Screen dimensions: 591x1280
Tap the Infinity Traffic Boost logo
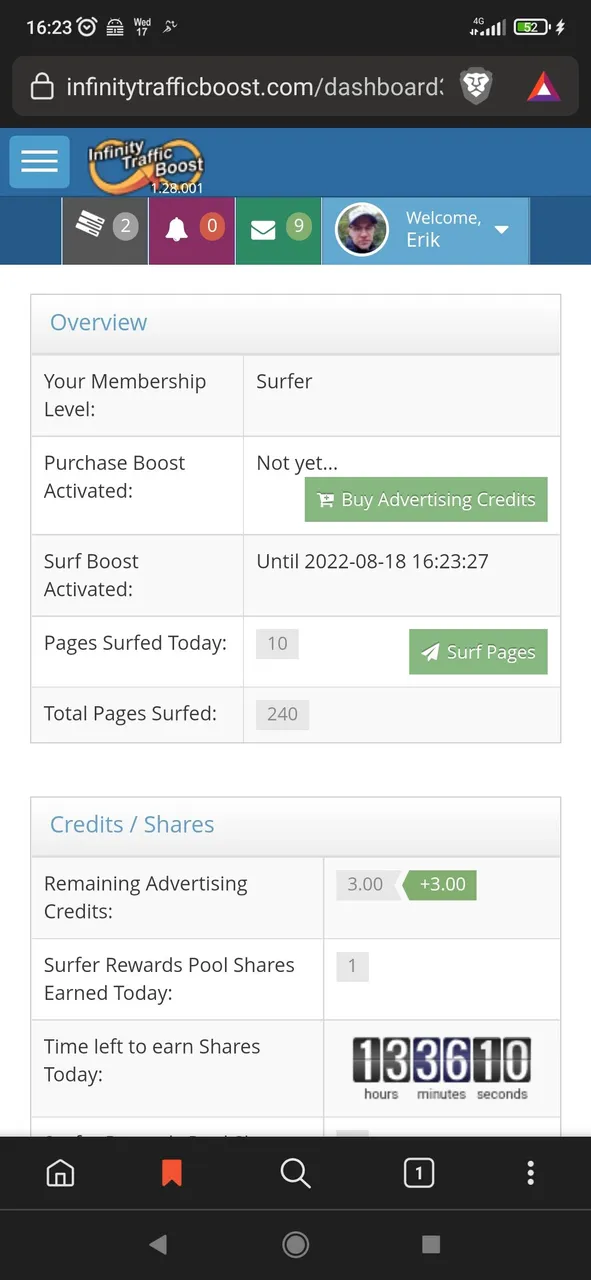(146, 164)
